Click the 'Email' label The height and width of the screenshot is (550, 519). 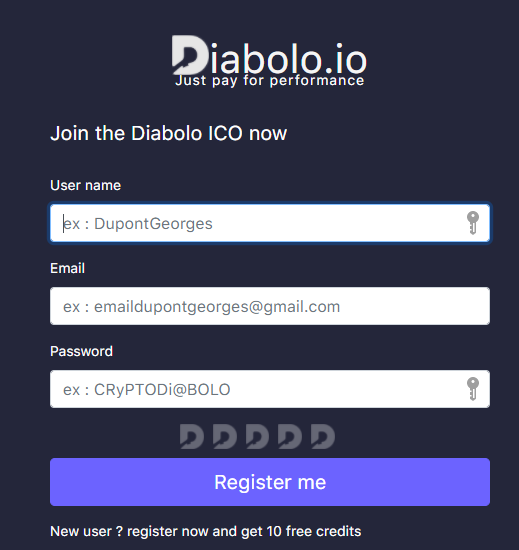pyautogui.click(x=67, y=268)
